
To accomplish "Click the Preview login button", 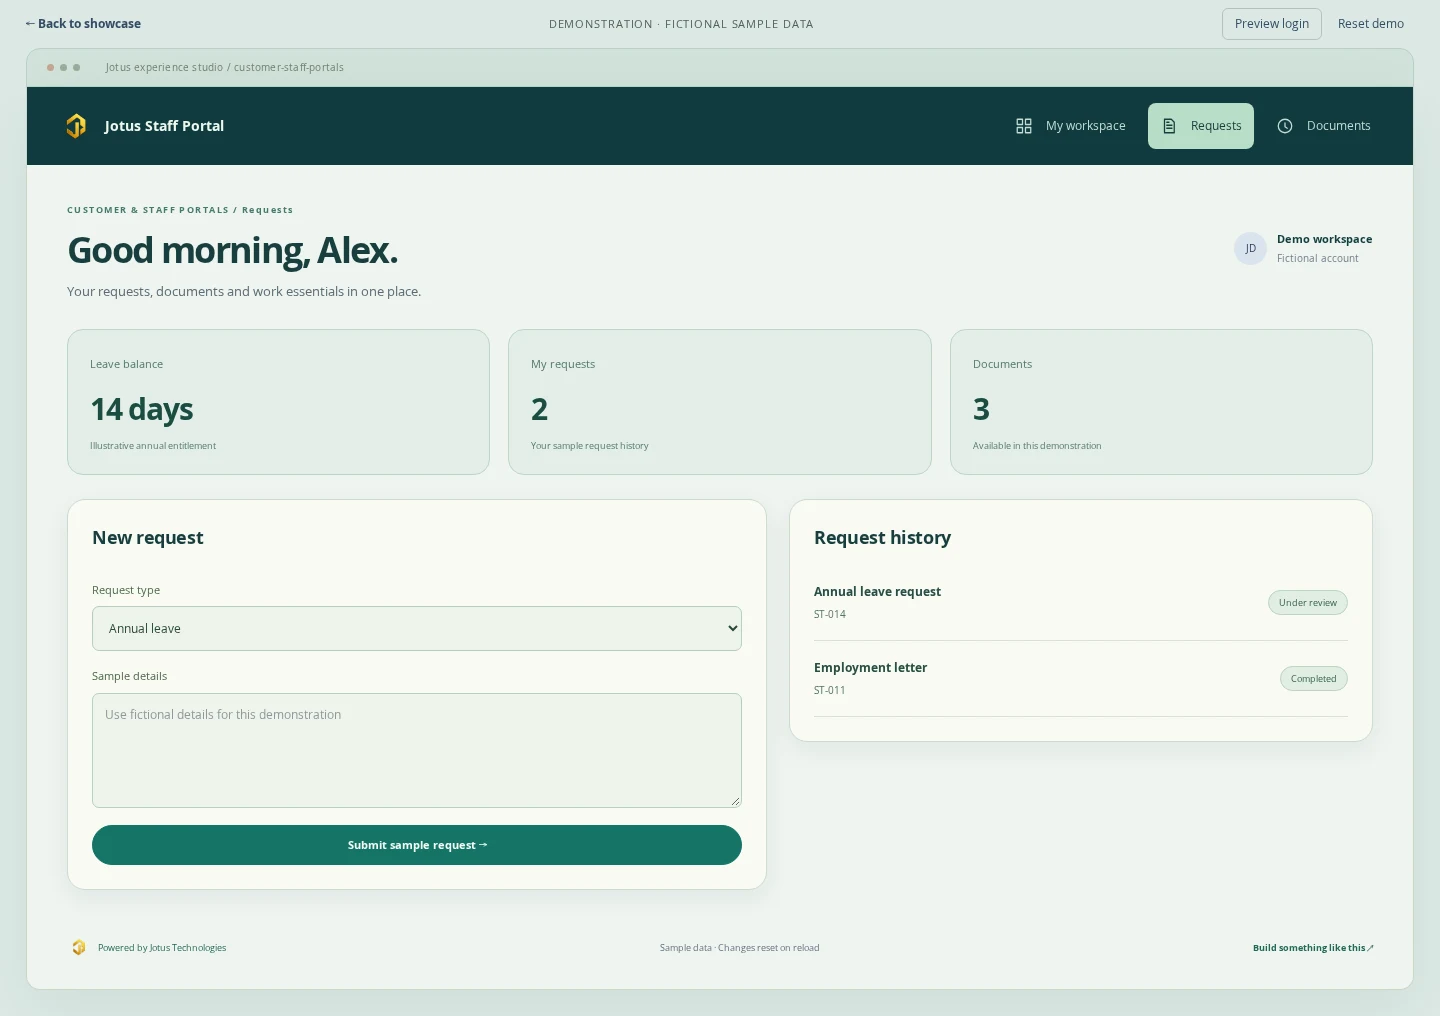I will click(x=1272, y=24).
